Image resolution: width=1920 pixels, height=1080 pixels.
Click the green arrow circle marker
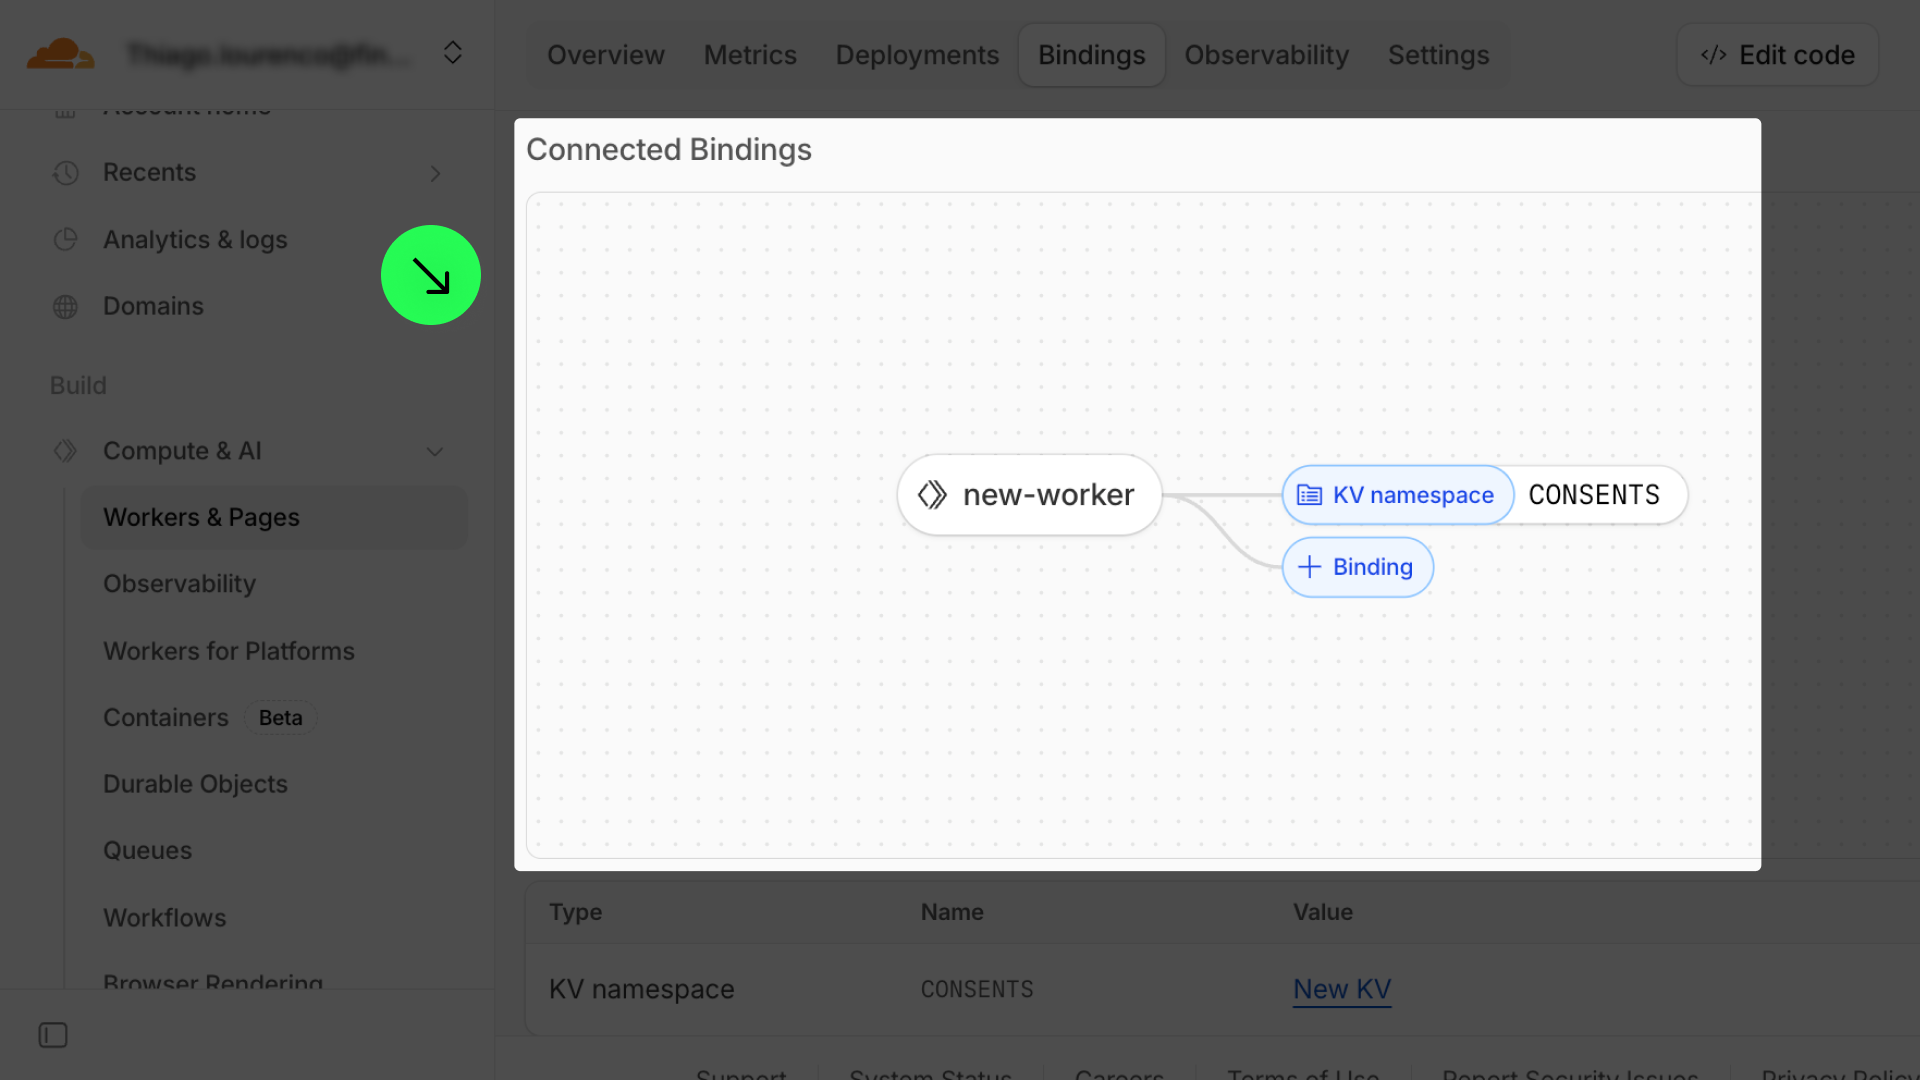431,275
